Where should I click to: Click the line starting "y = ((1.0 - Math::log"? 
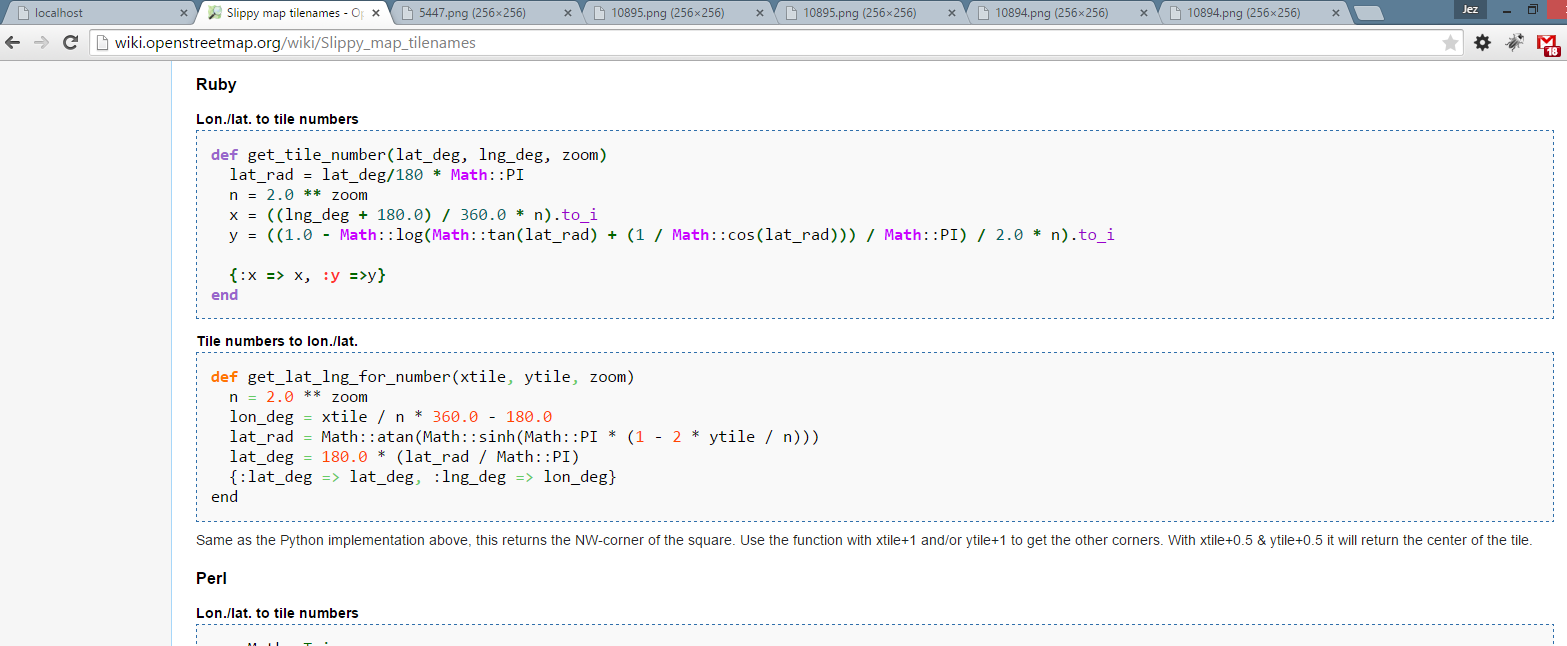click(x=672, y=235)
